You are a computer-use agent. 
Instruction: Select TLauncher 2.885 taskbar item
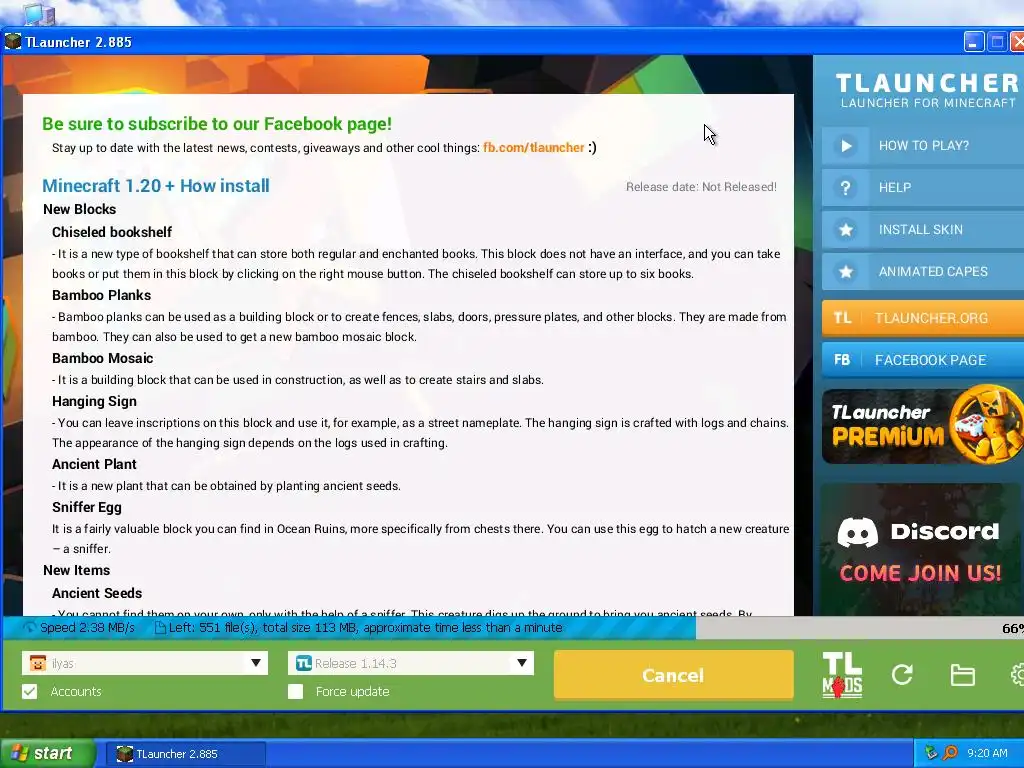click(186, 754)
